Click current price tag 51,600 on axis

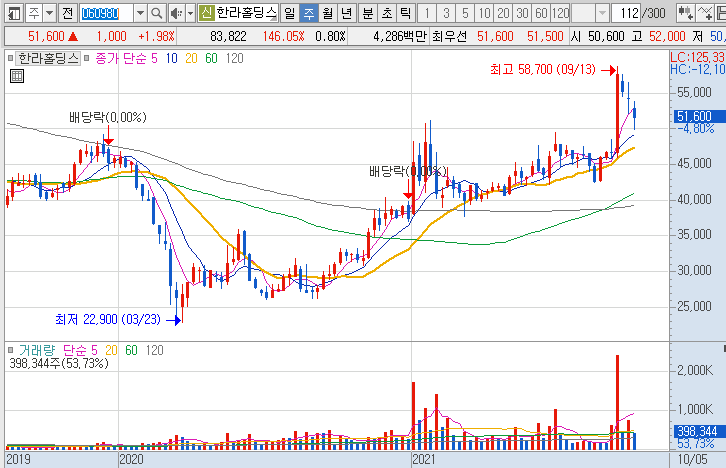697,116
